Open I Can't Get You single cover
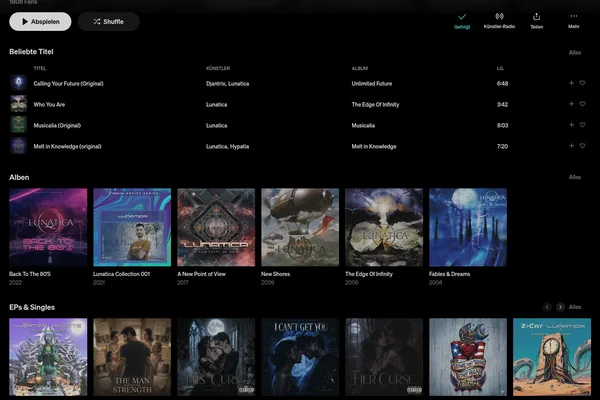Screen dimensions: 600x400 (x=300, y=357)
